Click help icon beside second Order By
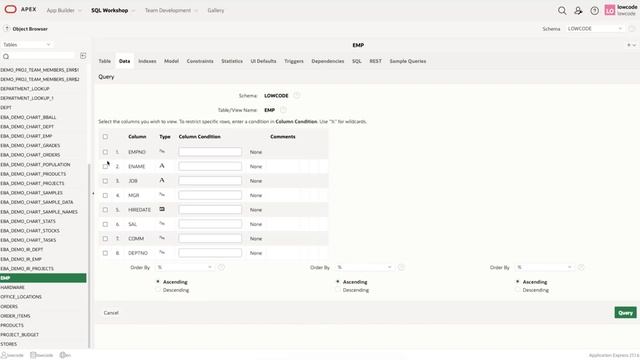 [401, 267]
